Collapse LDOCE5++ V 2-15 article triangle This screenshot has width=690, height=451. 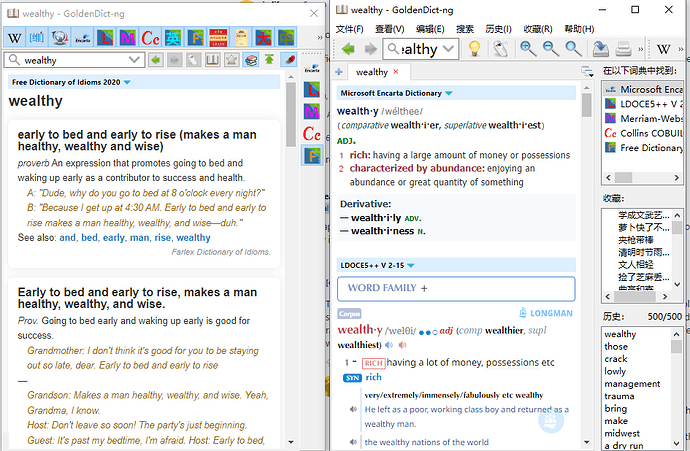pos(411,265)
